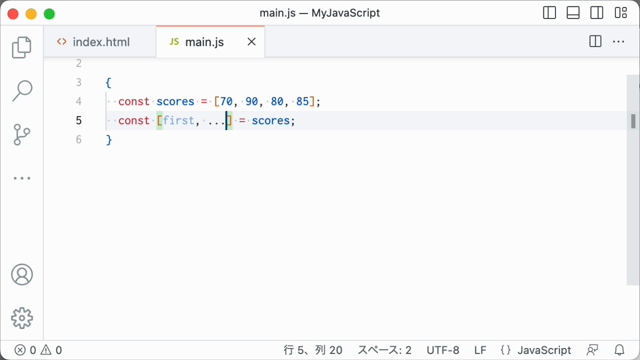Open the Manage gear menu
Image resolution: width=640 pixels, height=360 pixels.
coord(22,318)
